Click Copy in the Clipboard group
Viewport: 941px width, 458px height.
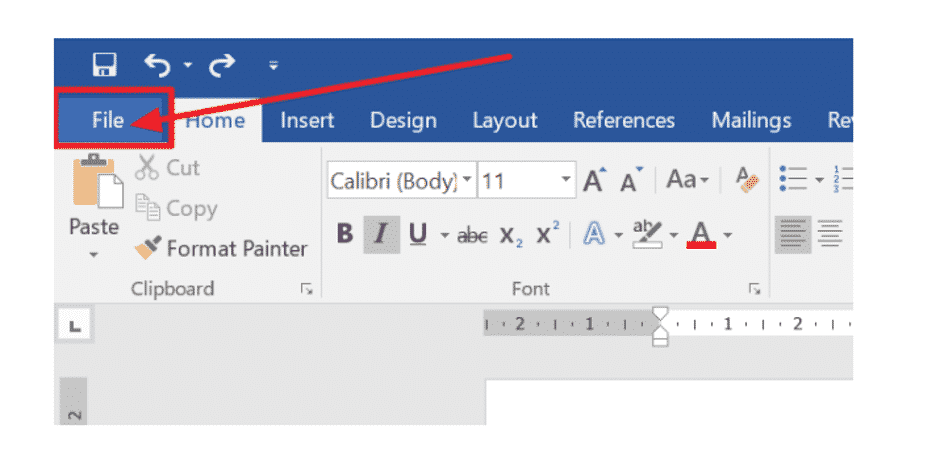(x=176, y=208)
